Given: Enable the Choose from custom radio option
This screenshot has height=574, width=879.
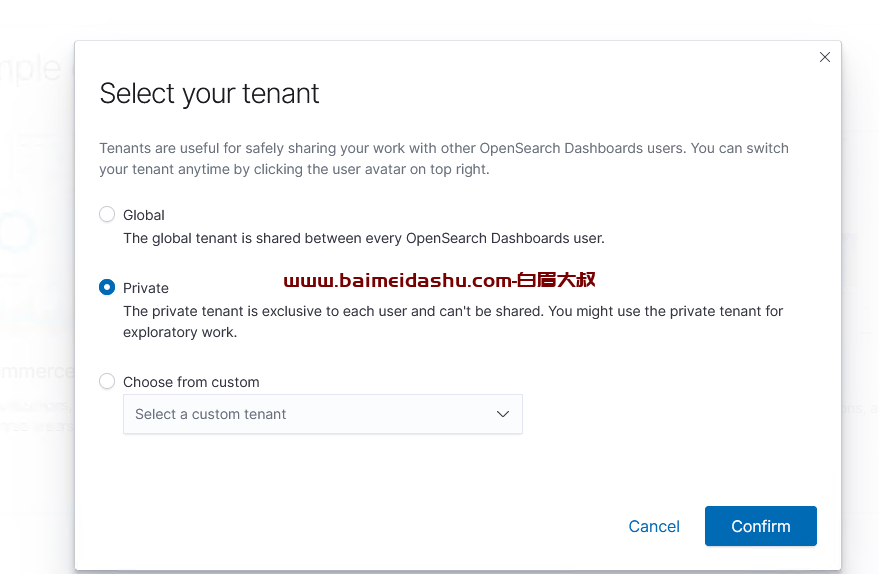Looking at the screenshot, I should tap(107, 381).
